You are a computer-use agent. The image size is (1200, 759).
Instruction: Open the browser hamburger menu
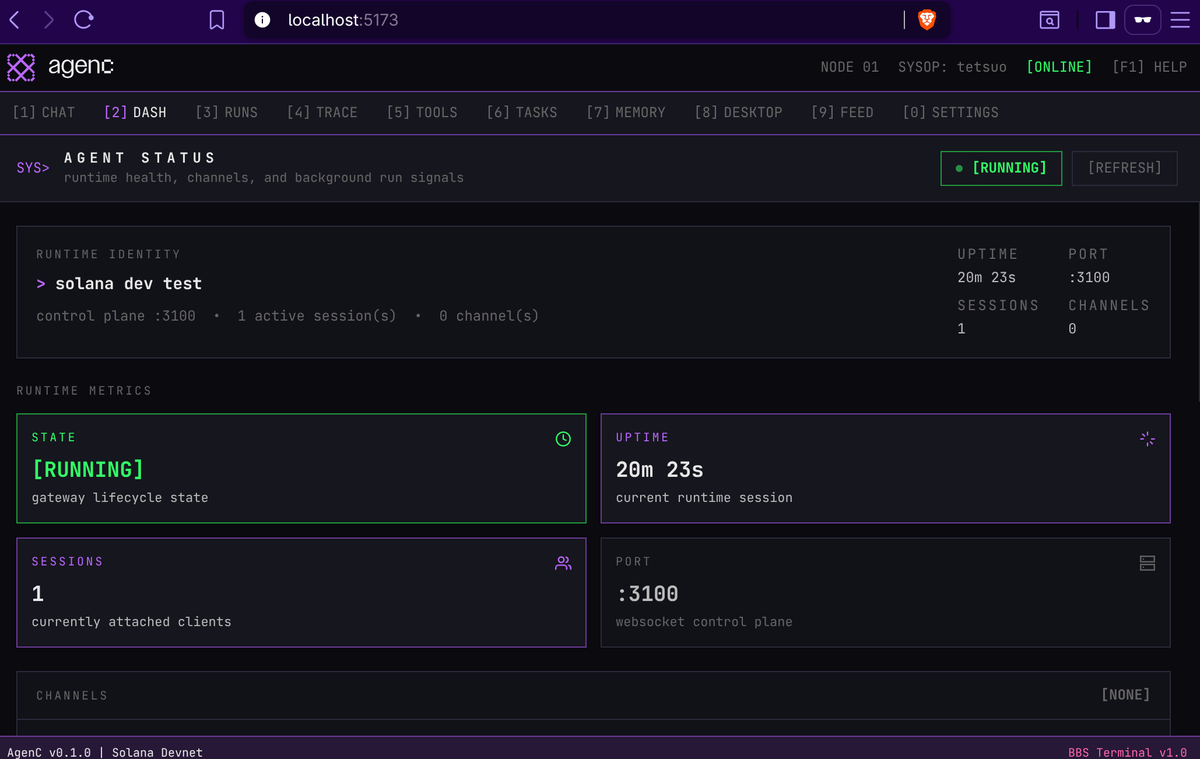1180,20
